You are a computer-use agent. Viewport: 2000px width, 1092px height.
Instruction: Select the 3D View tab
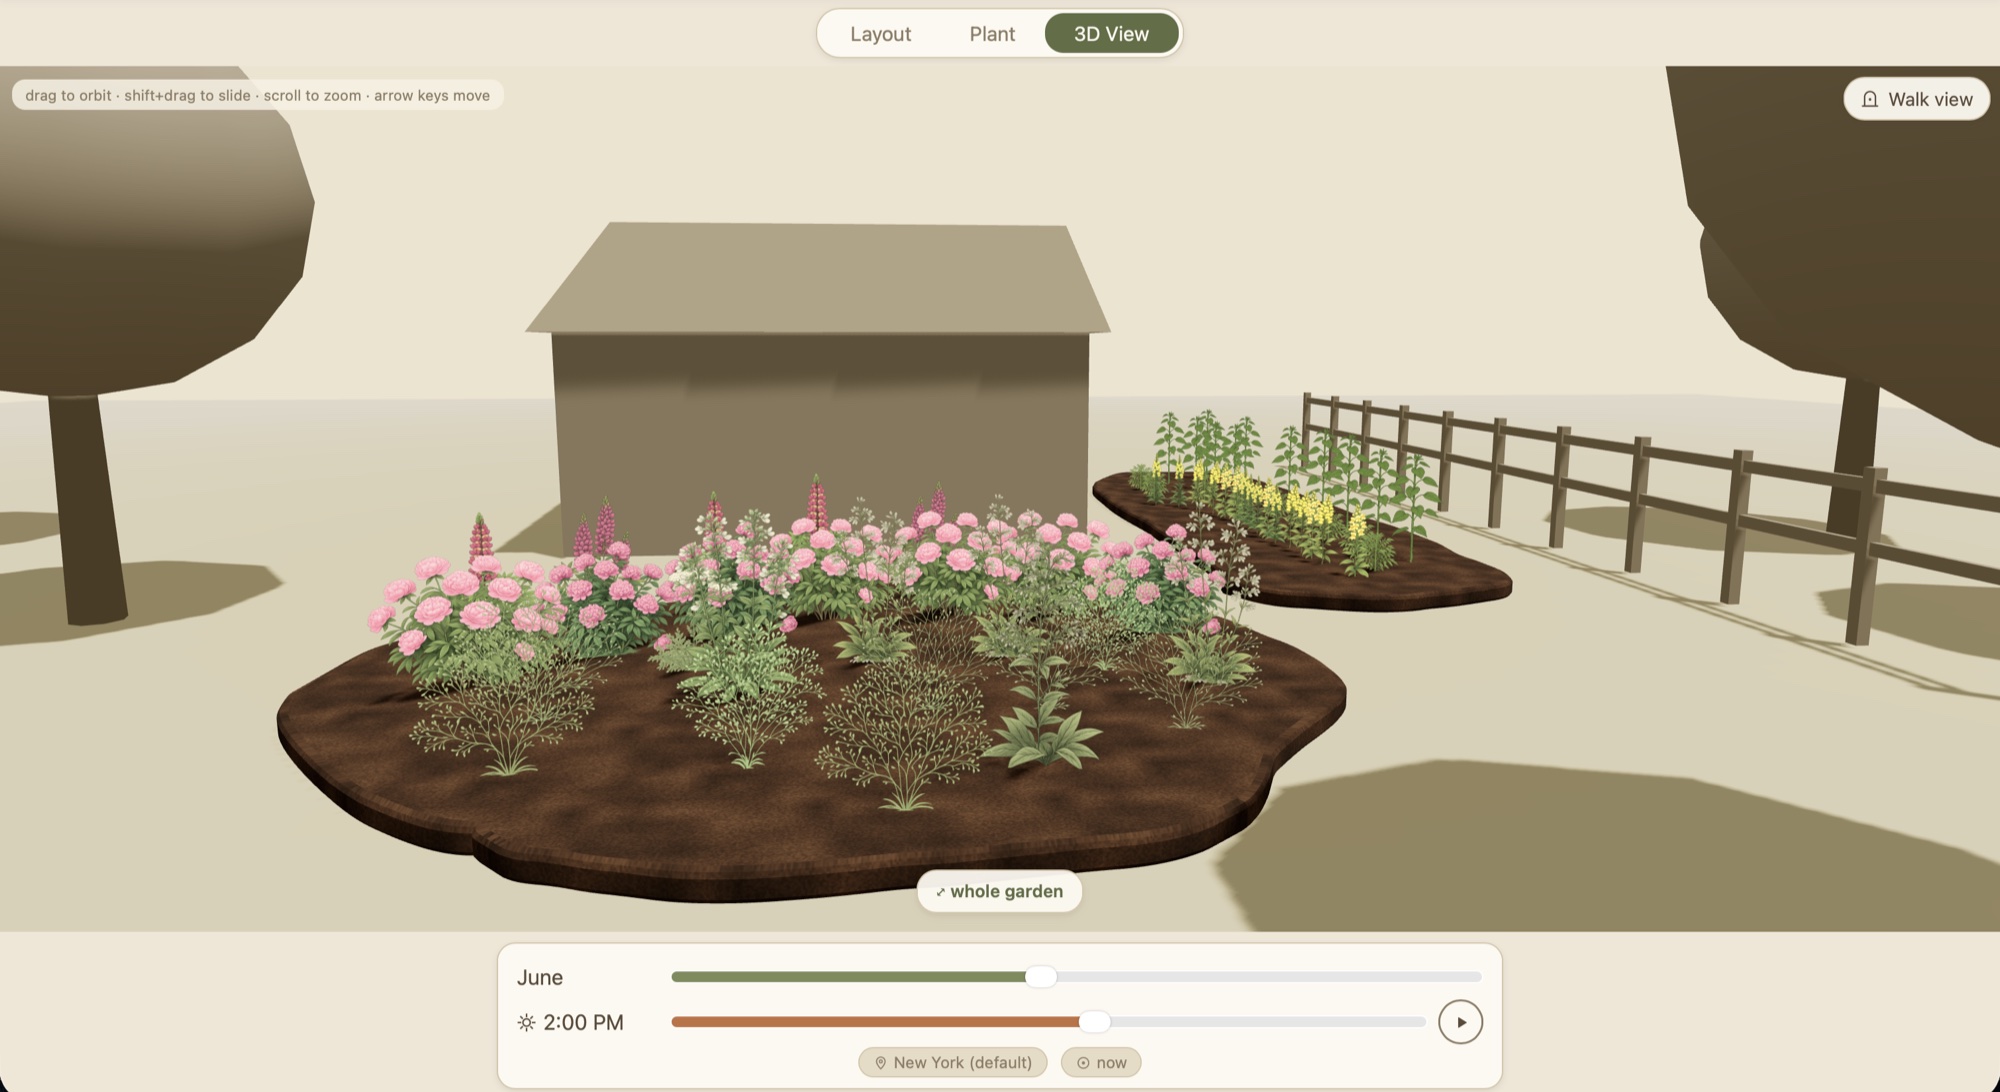coord(1111,34)
